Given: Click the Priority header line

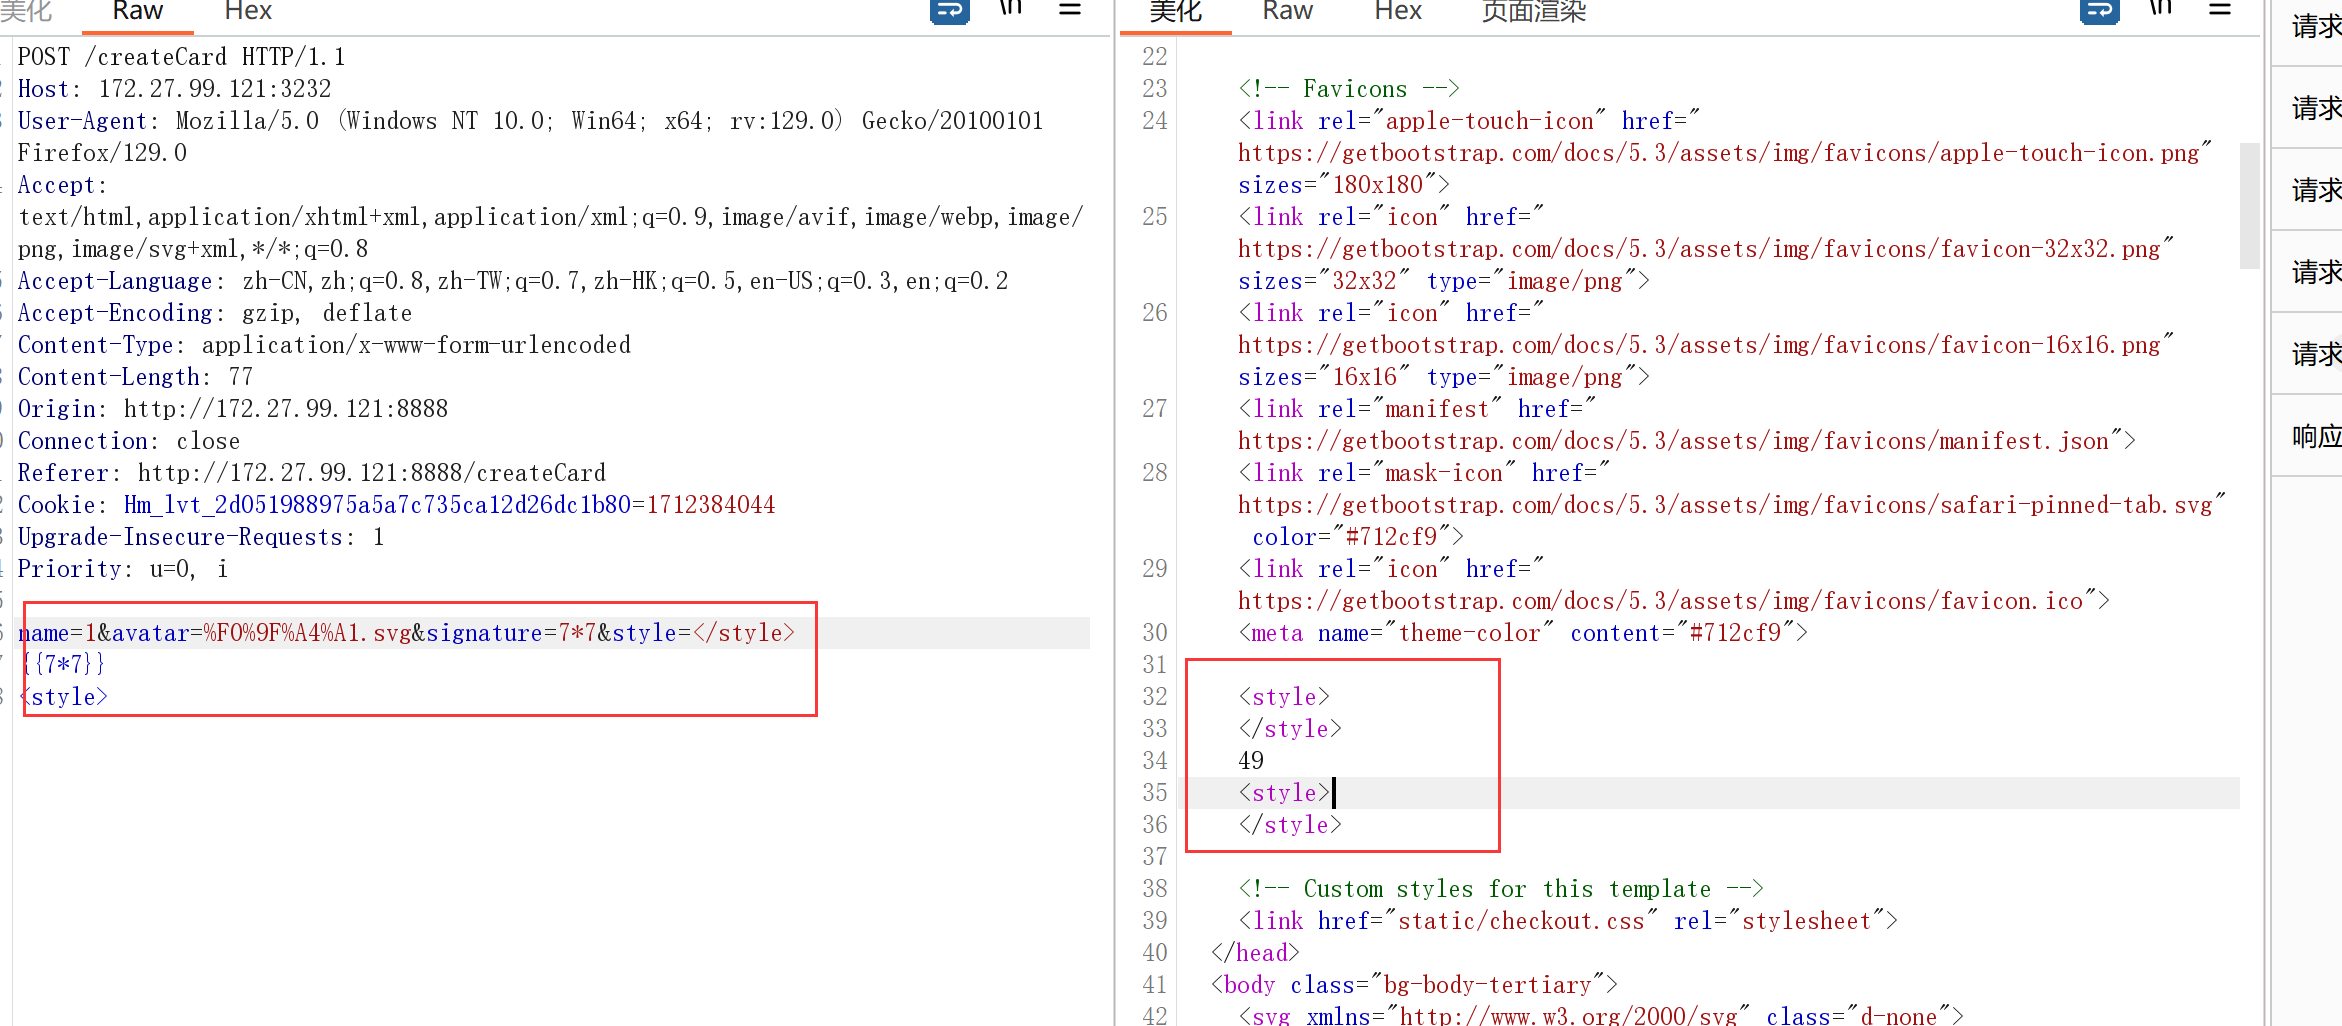Looking at the screenshot, I should [x=123, y=569].
